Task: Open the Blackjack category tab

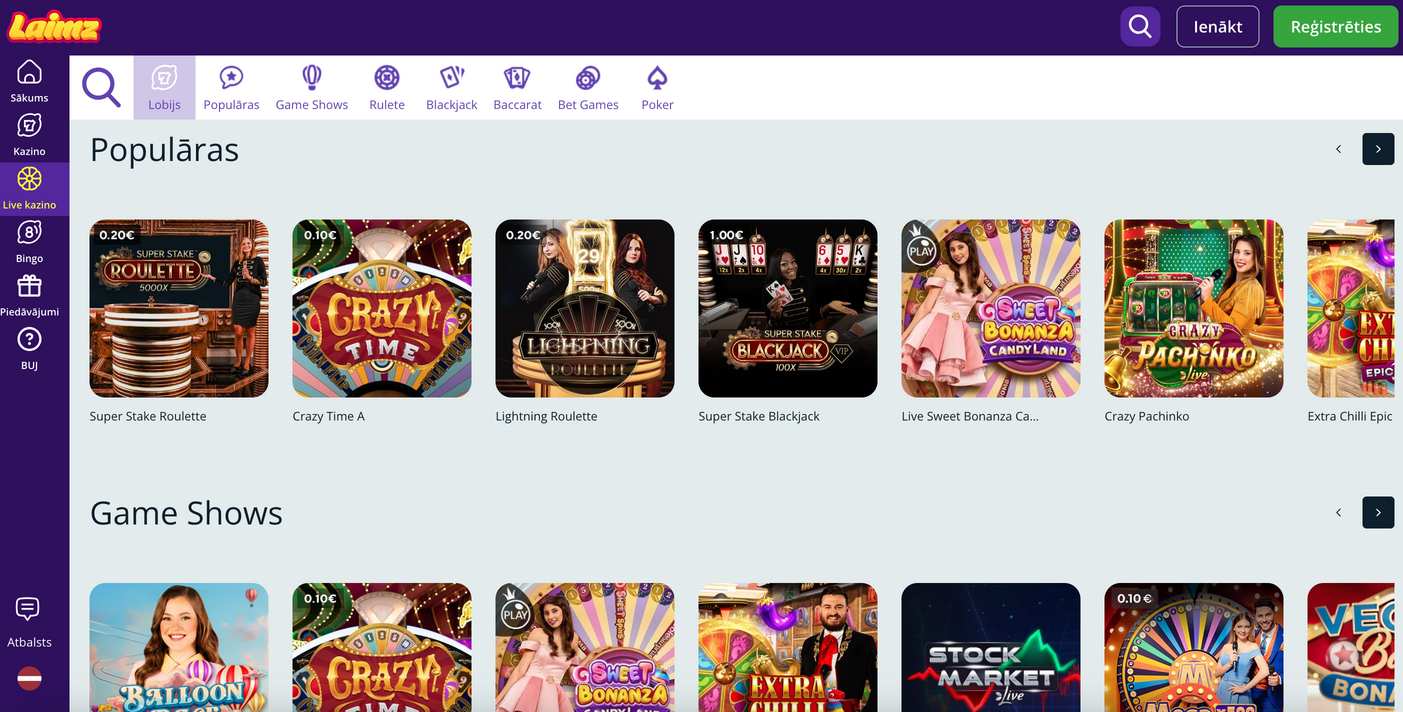Action: pos(452,88)
